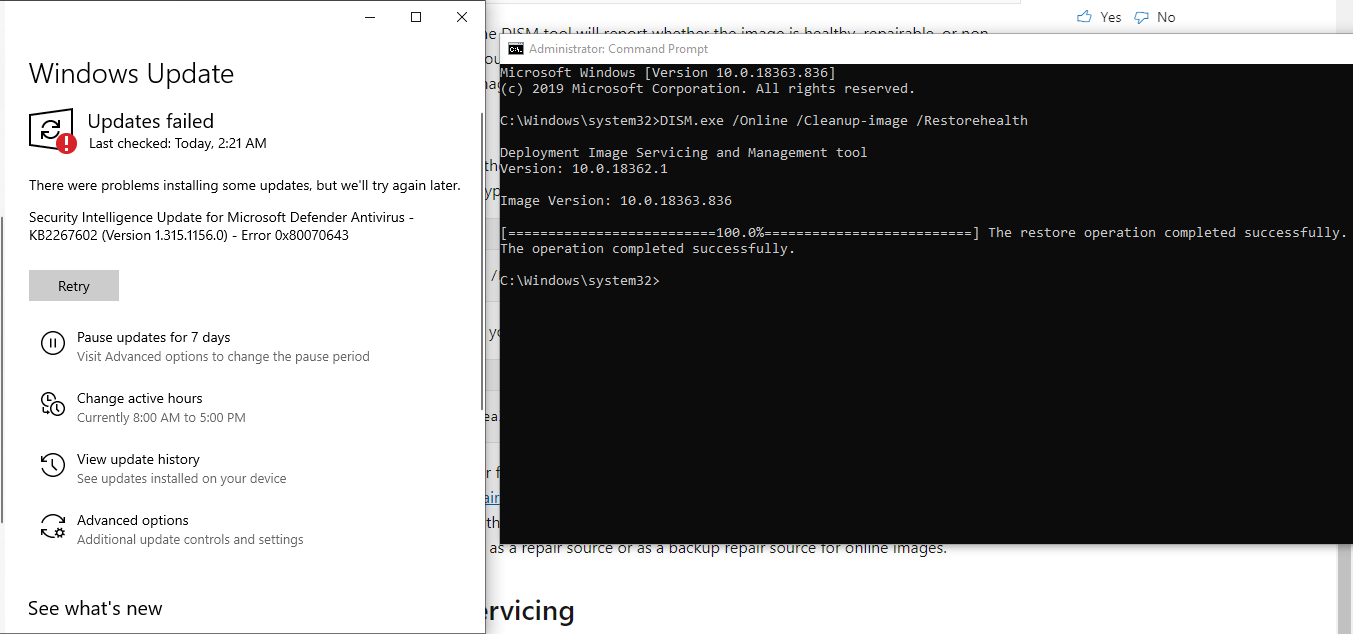Click the clock icon for Change active hours
1353x634 pixels.
click(x=52, y=405)
